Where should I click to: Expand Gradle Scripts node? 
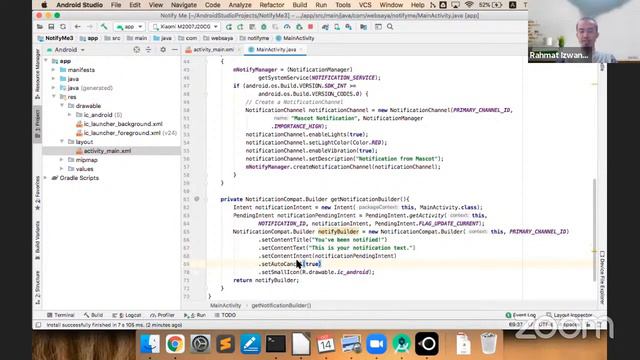tap(46, 178)
